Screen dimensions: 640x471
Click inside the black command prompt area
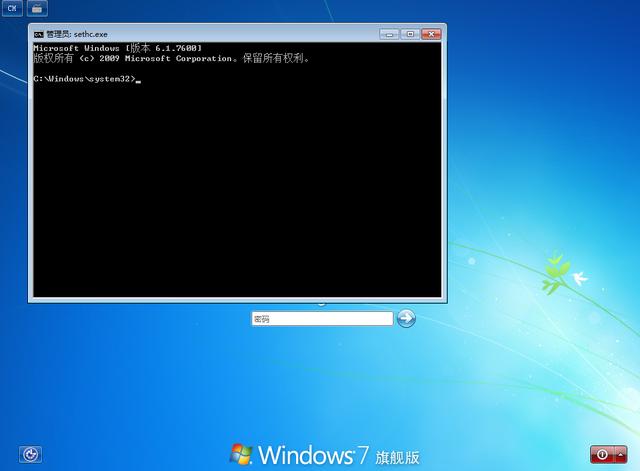point(237,170)
